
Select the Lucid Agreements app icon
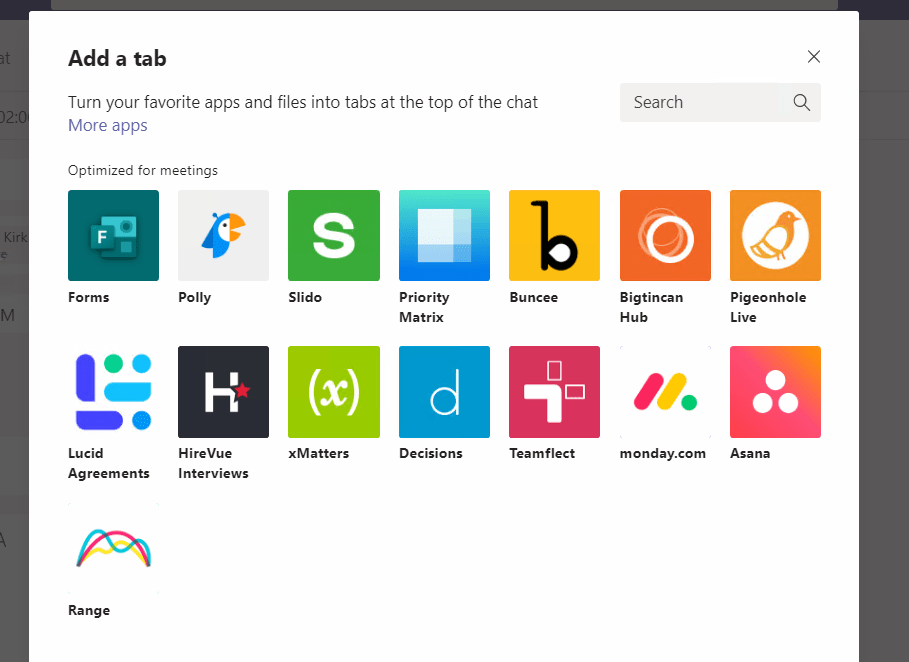(x=113, y=392)
